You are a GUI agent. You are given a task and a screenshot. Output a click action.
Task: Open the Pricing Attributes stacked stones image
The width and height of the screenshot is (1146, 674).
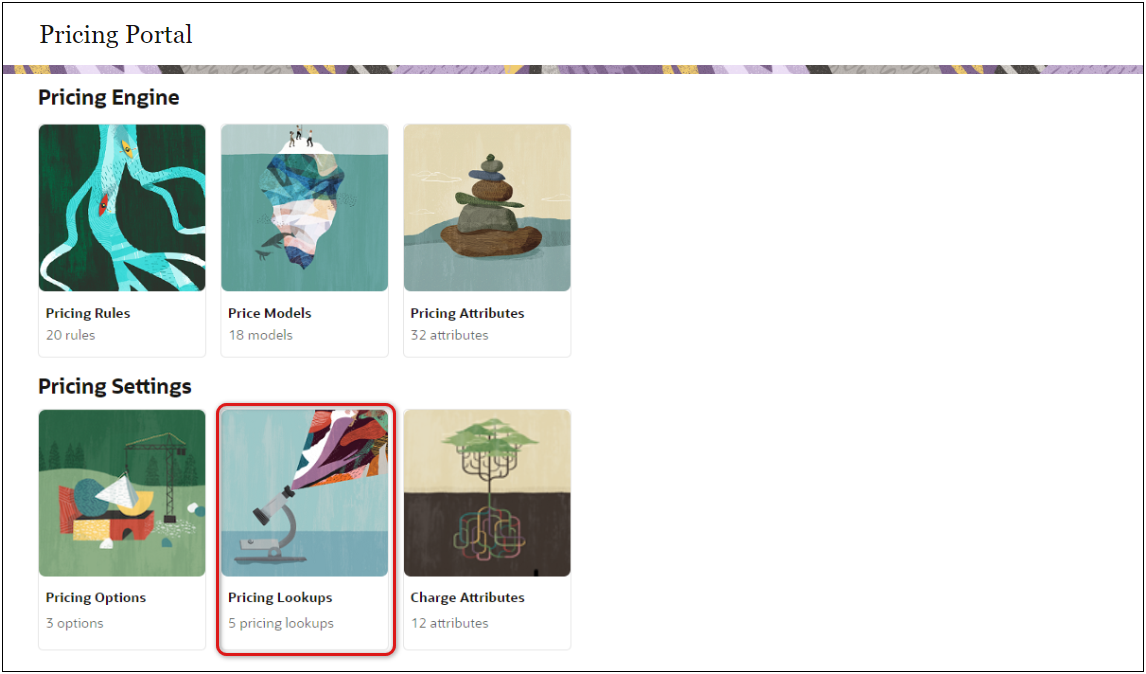point(487,208)
